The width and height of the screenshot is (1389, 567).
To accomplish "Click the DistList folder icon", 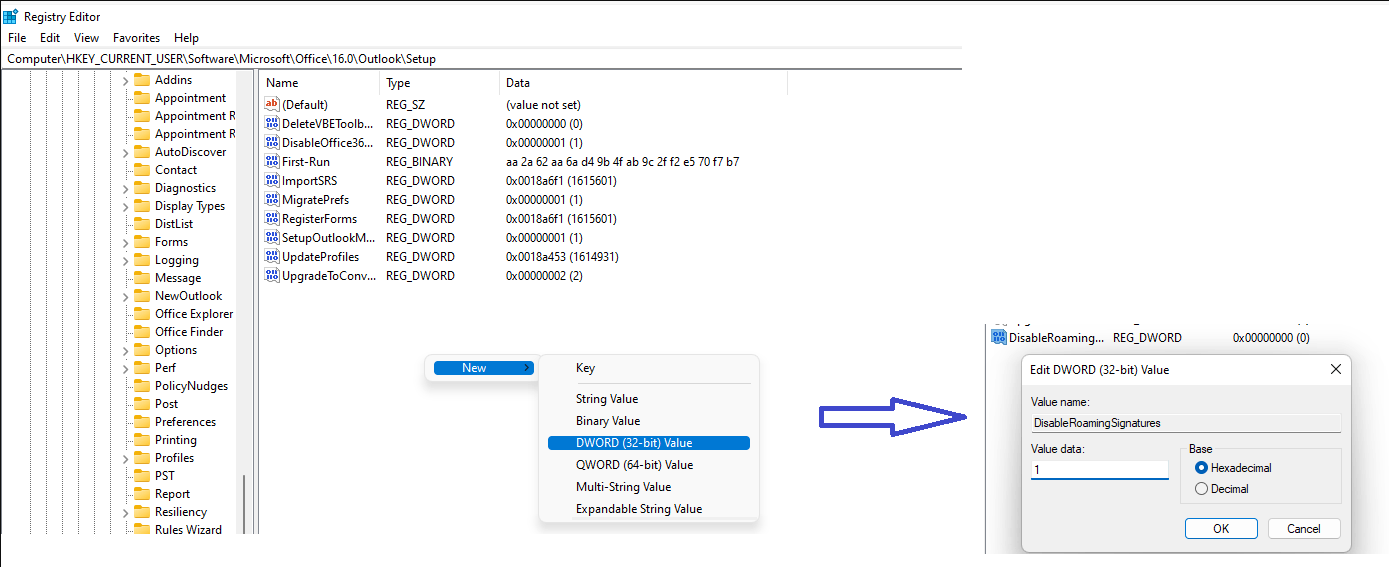I will [x=141, y=224].
